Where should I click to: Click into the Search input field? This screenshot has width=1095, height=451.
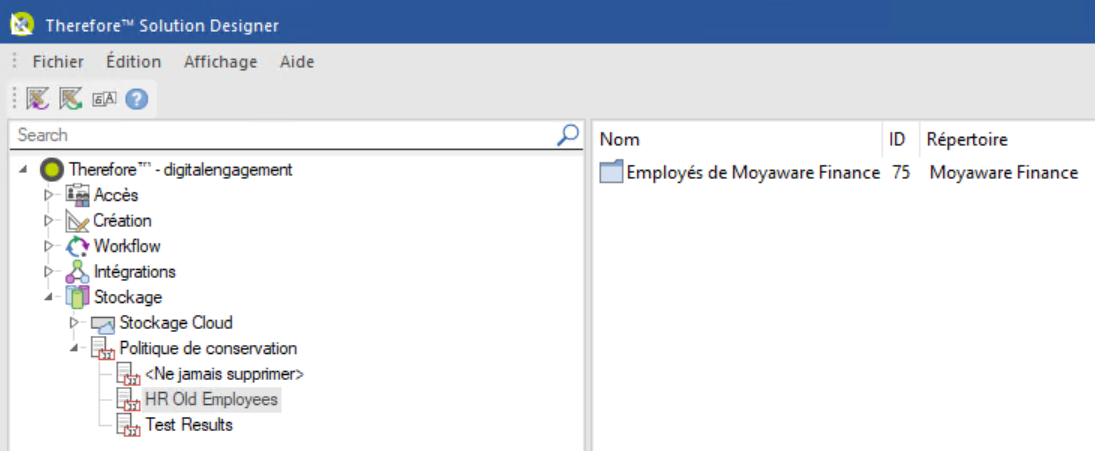pyautogui.click(x=283, y=135)
